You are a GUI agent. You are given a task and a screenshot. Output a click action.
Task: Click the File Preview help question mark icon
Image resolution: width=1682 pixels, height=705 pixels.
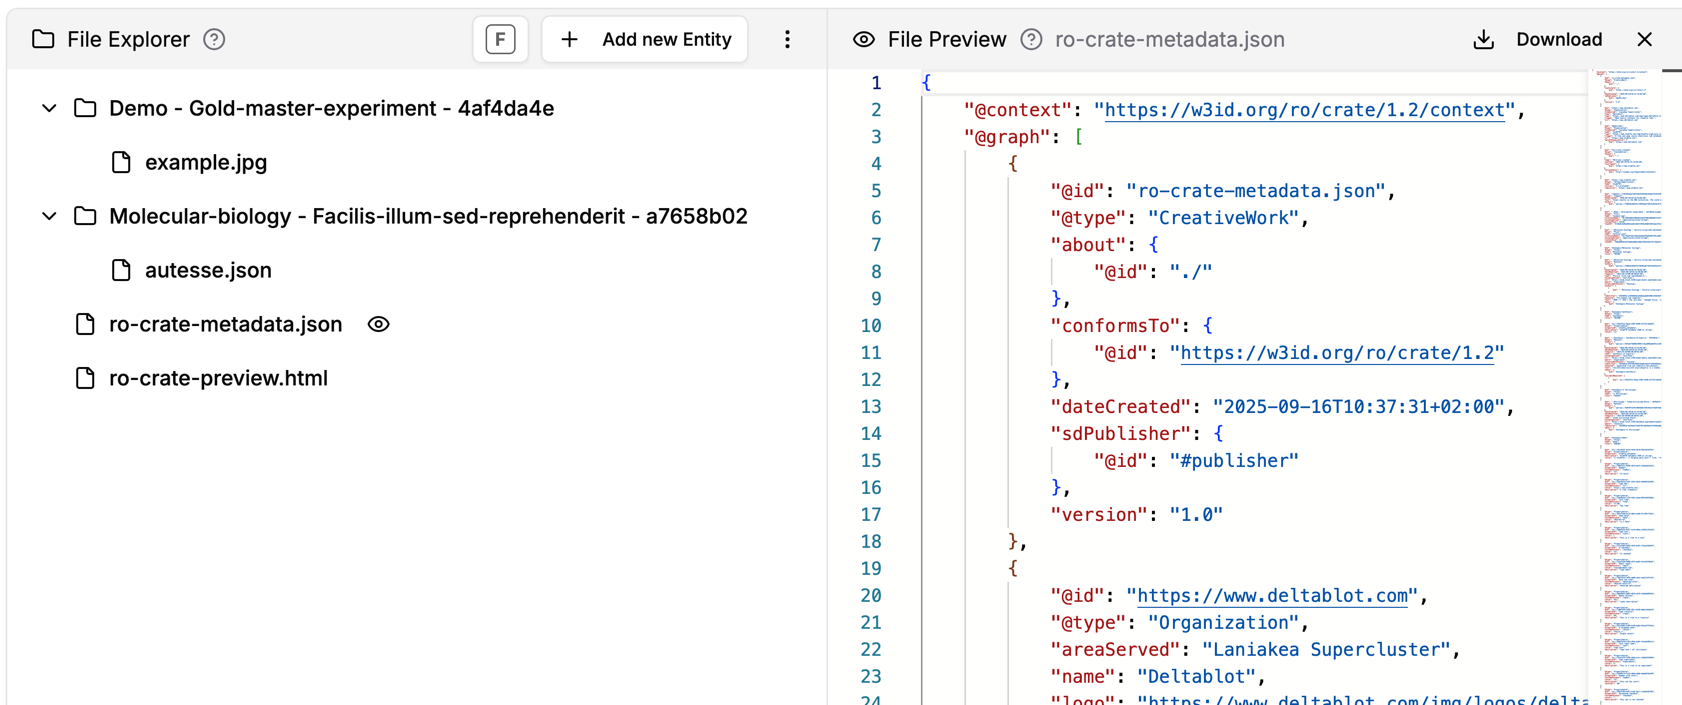(1031, 40)
